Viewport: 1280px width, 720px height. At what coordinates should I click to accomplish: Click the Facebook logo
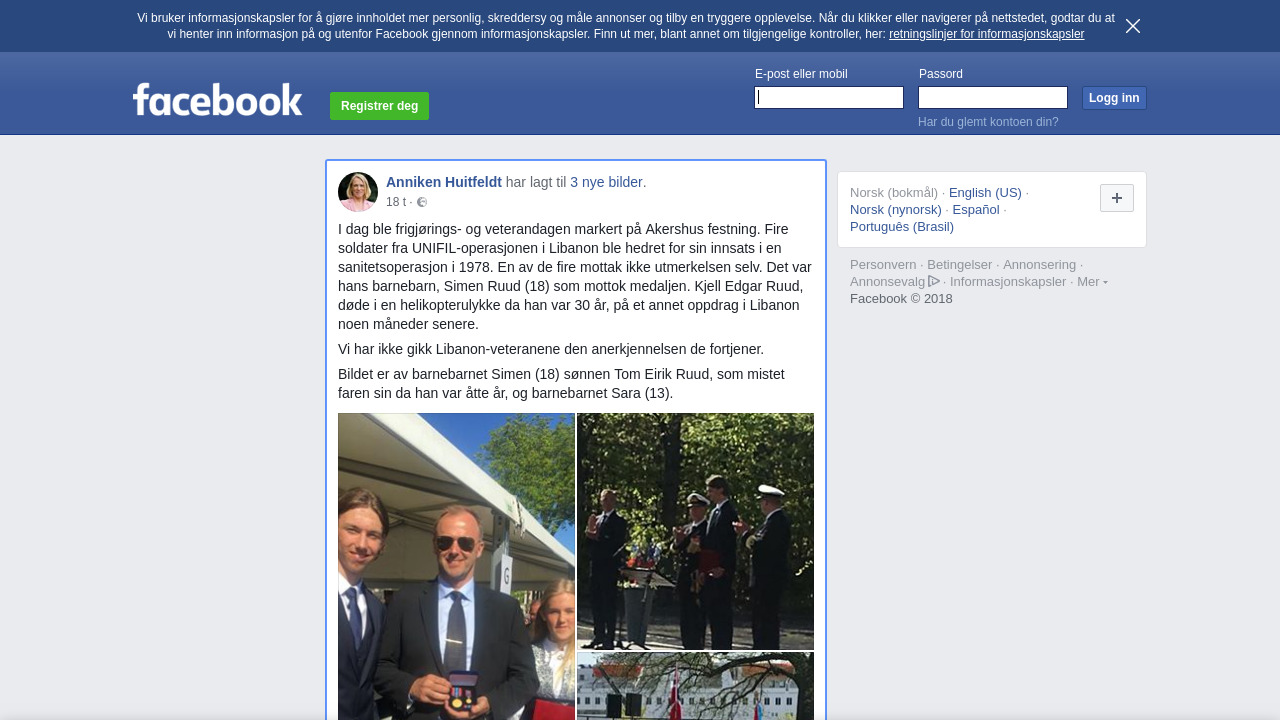point(217,99)
